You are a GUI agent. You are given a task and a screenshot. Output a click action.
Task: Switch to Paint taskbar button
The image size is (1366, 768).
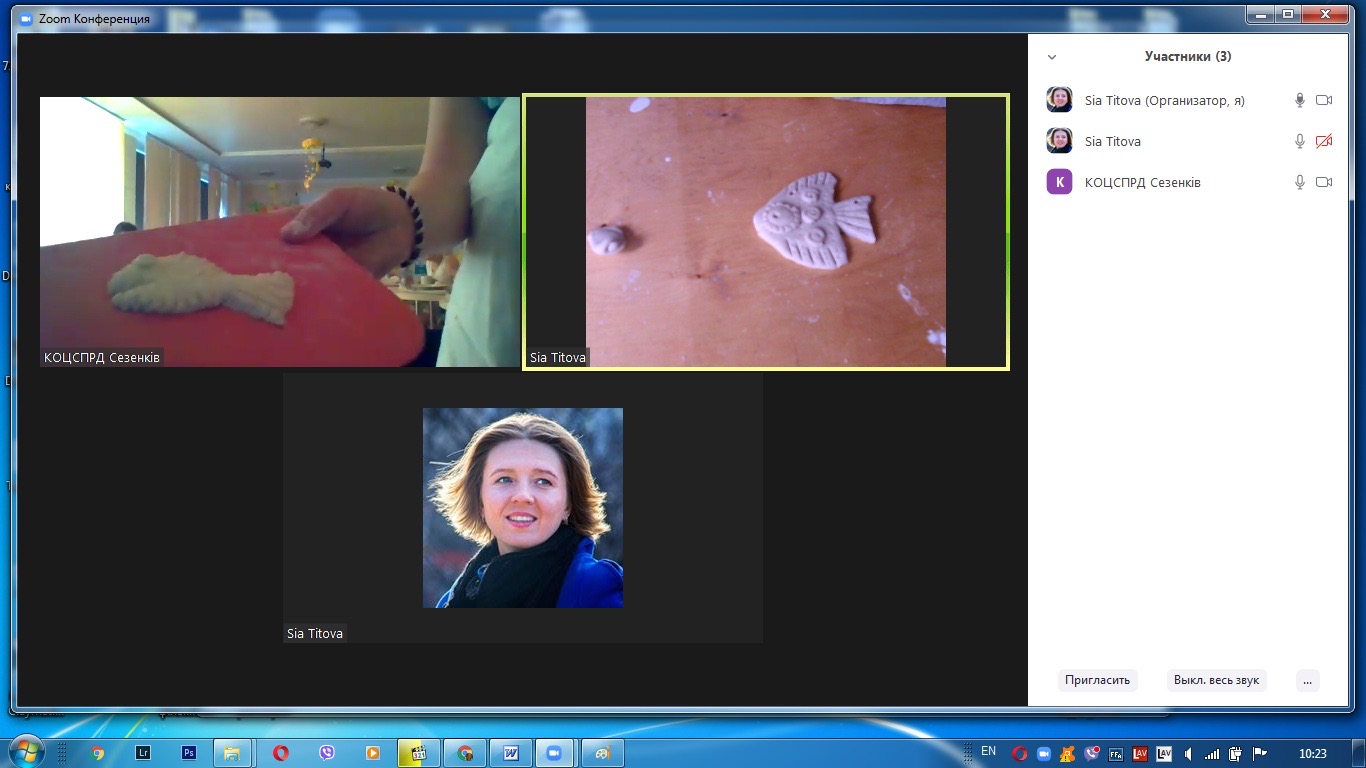(603, 753)
